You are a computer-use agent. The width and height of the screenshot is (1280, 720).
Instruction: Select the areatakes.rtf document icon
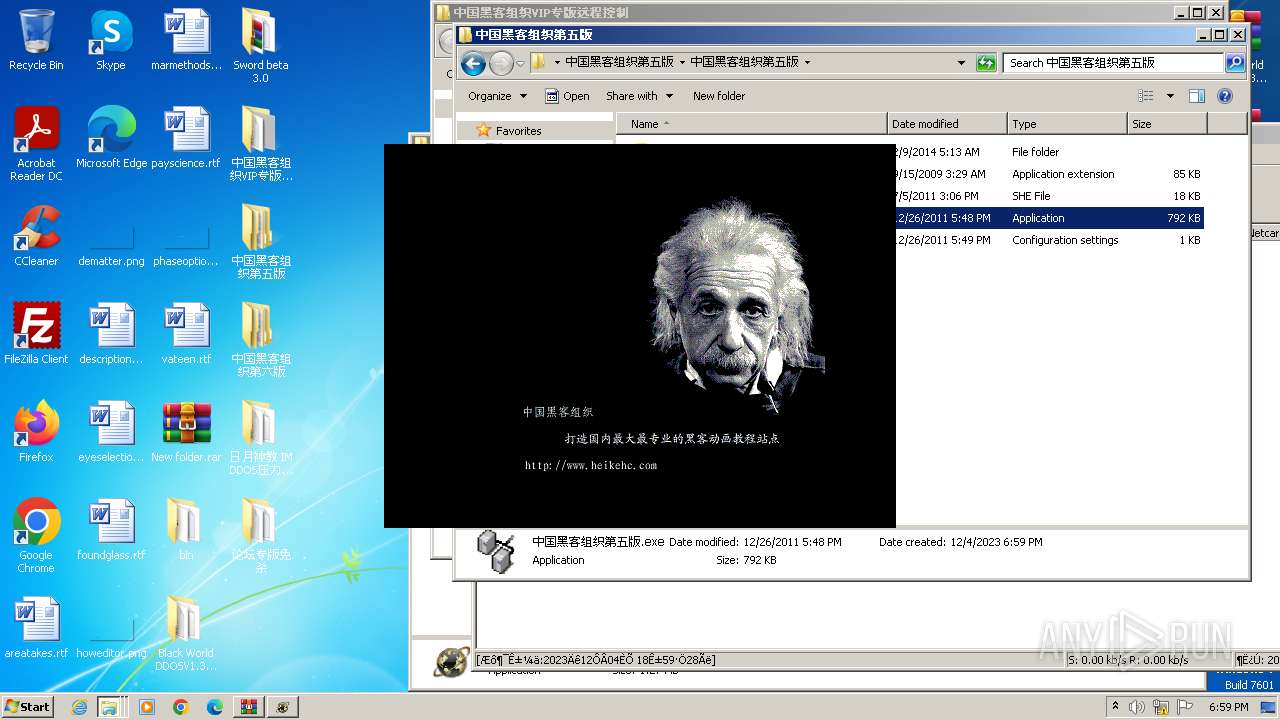(36, 628)
